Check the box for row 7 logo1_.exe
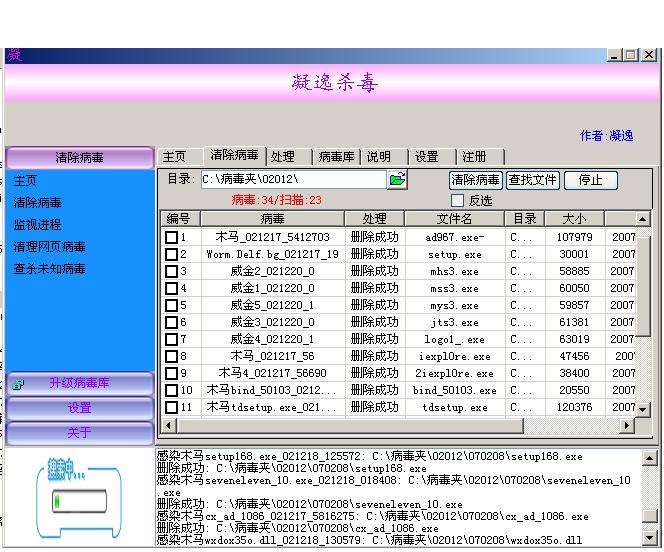 click(171, 339)
